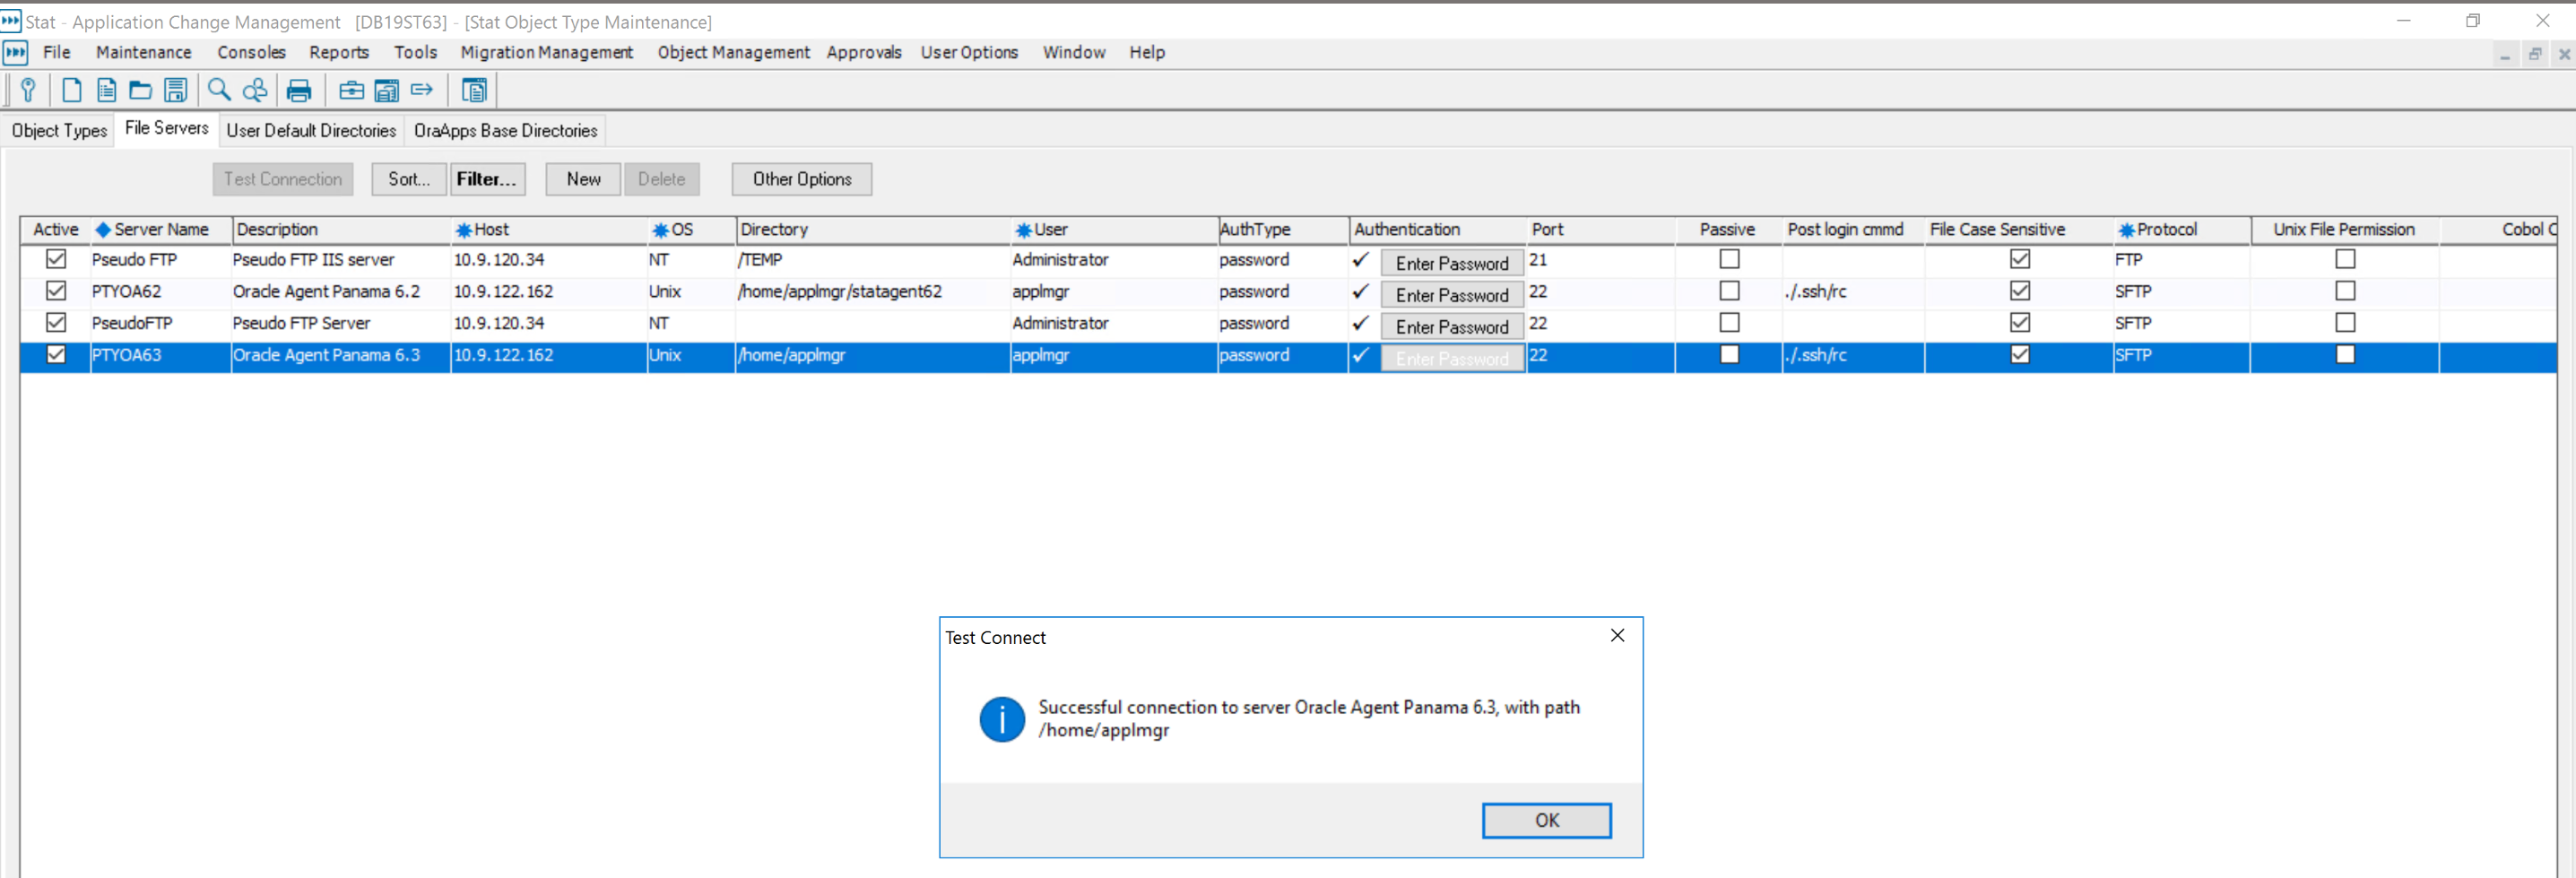The height and width of the screenshot is (878, 2576).
Task: Click the blank page New icon
Action: click(x=71, y=90)
